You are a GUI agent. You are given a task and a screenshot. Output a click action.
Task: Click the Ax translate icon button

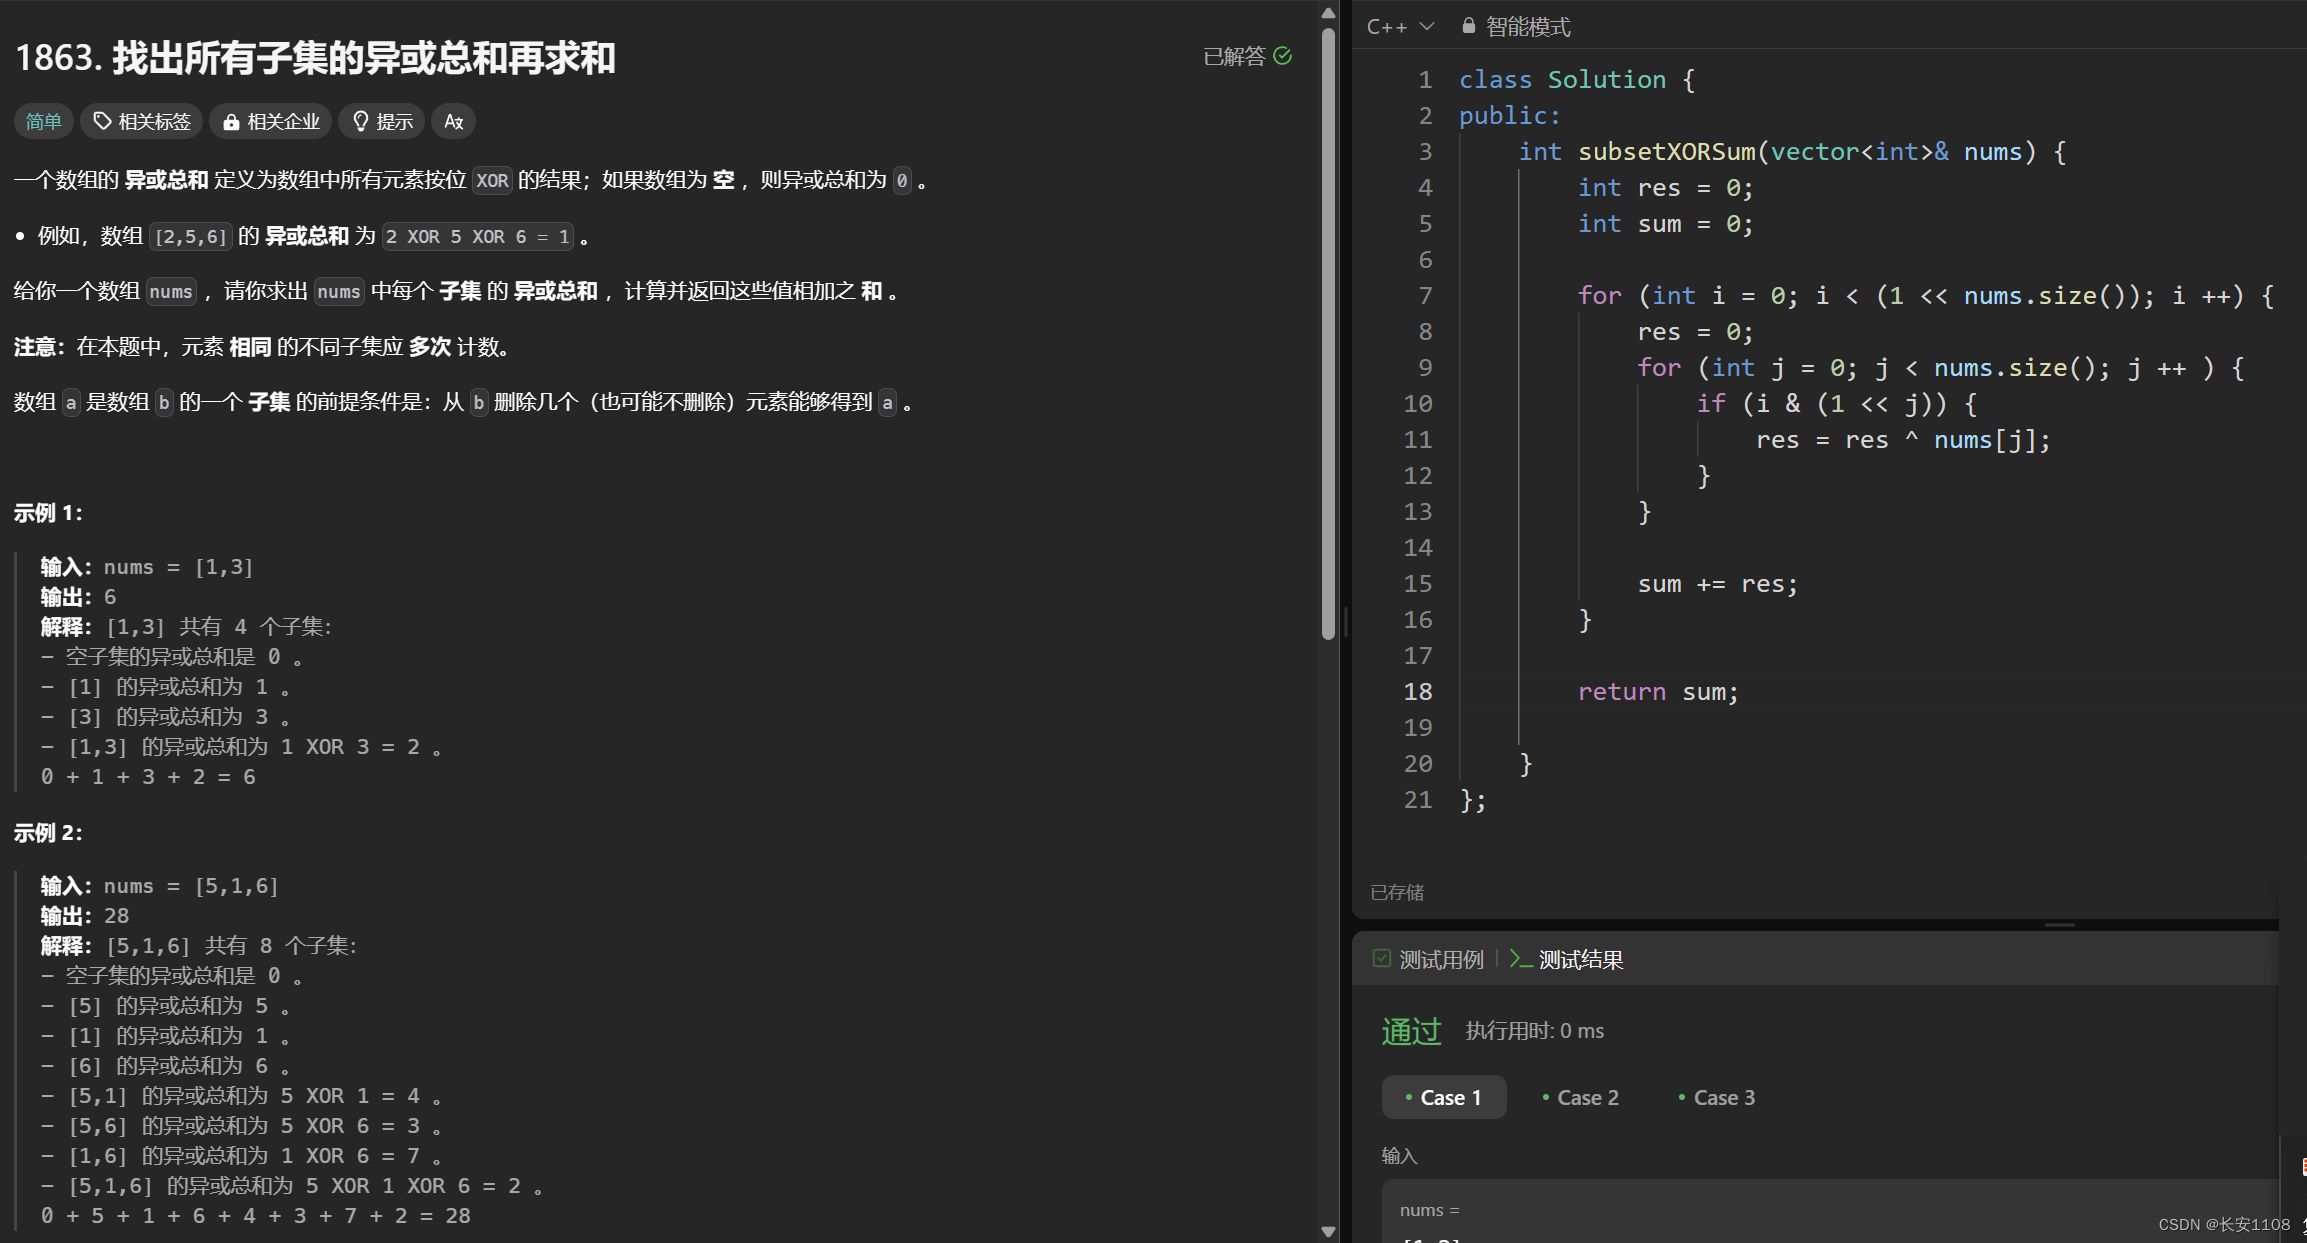pyautogui.click(x=453, y=121)
